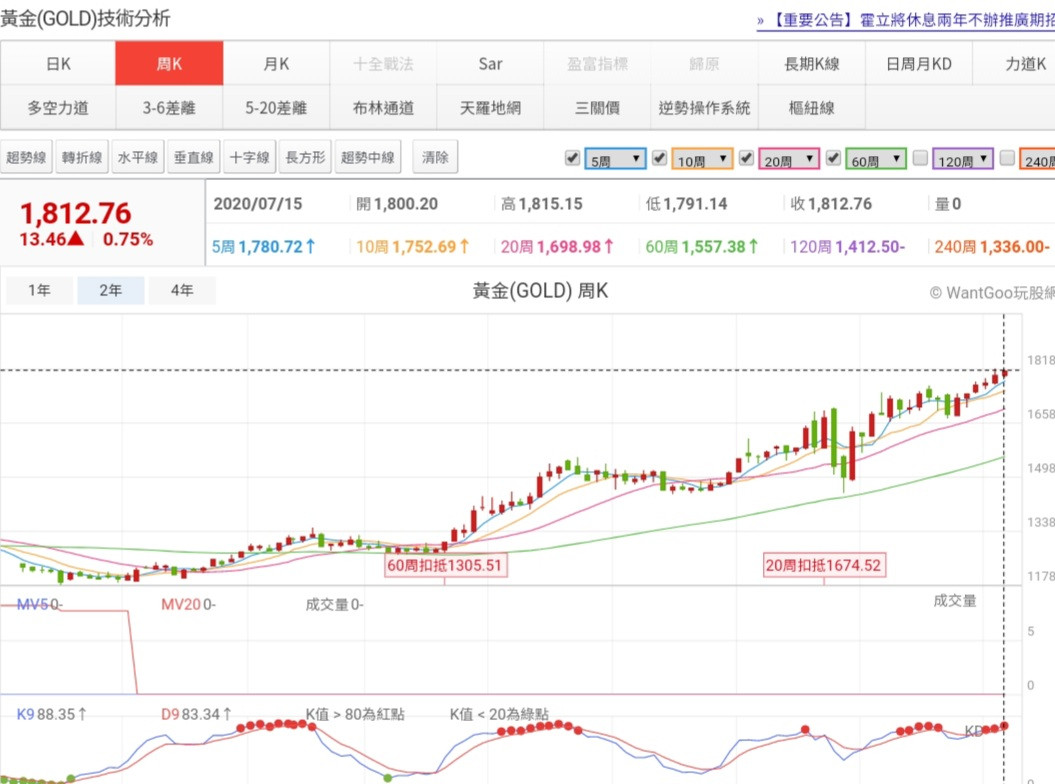Open the 布林通道 indicator tab

383,108
